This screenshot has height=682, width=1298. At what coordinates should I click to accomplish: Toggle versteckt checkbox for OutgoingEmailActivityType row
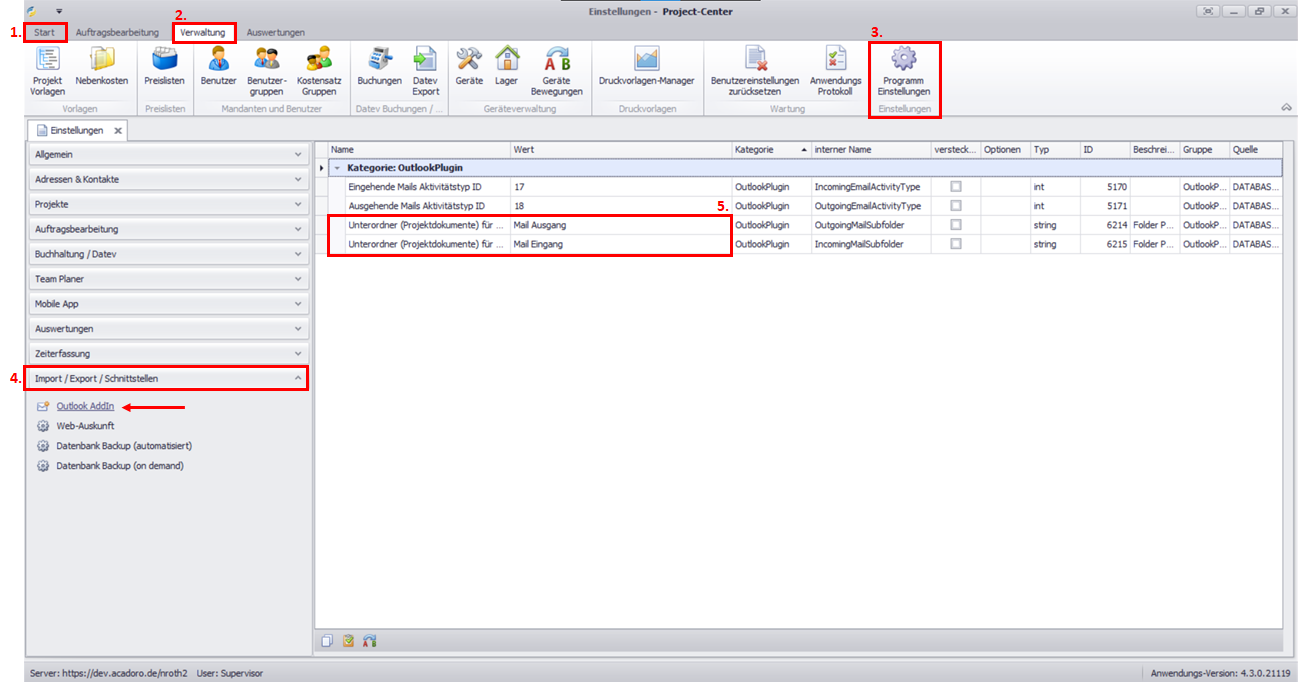click(956, 206)
